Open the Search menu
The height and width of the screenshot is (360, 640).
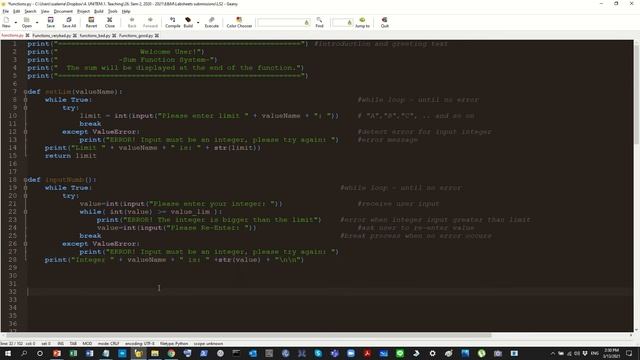click(30, 11)
